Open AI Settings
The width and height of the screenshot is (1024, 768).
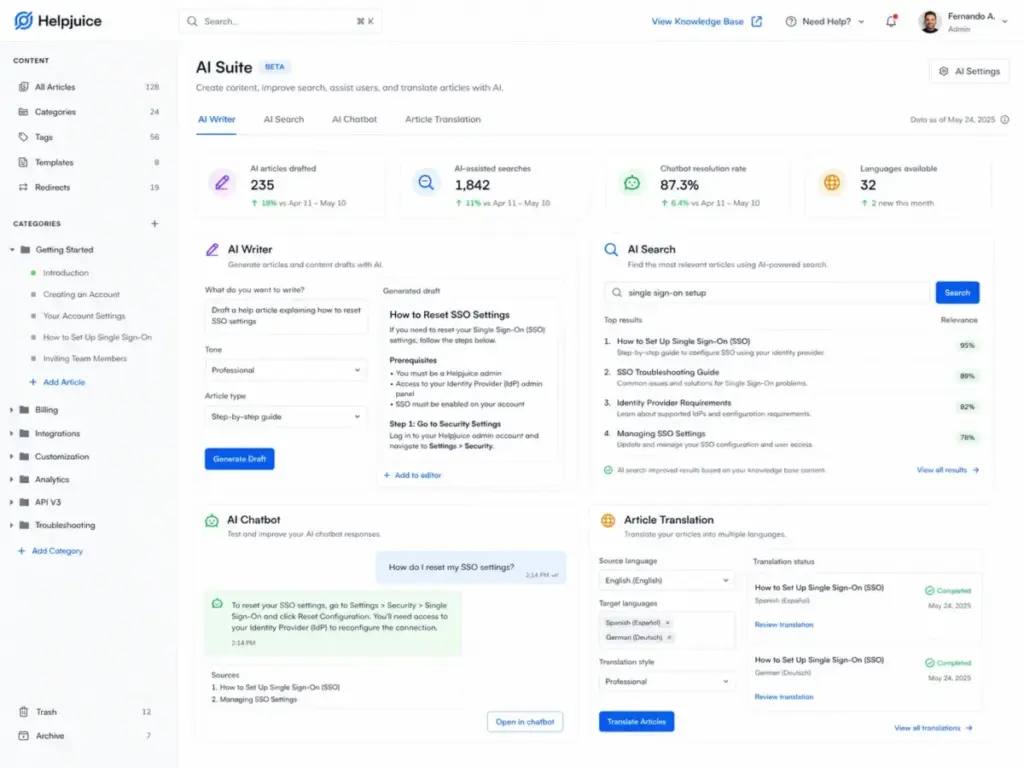(x=969, y=71)
